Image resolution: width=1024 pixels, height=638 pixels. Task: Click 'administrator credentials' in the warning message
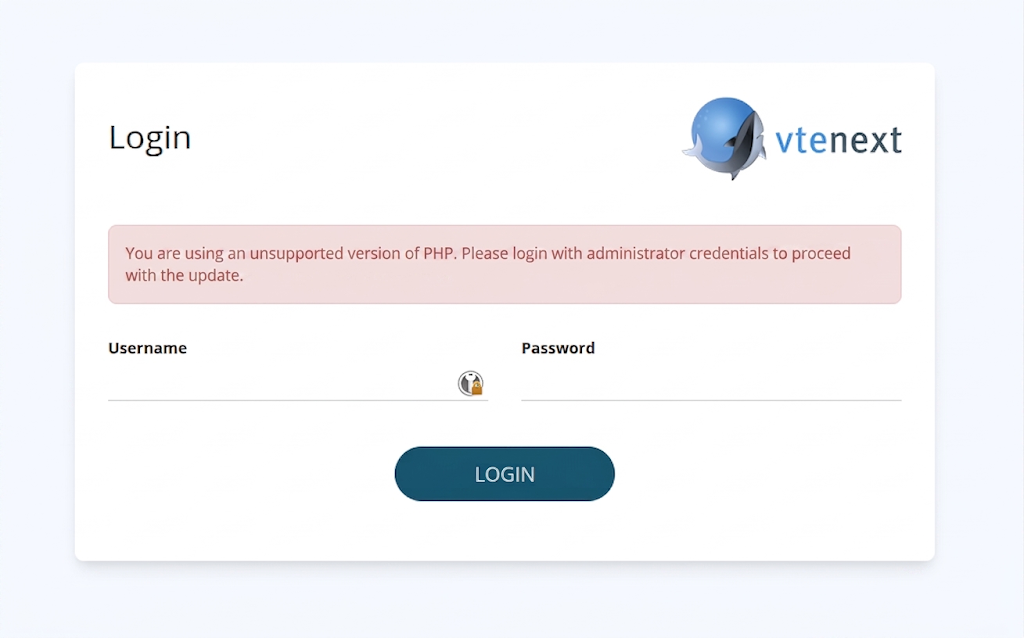click(x=677, y=253)
